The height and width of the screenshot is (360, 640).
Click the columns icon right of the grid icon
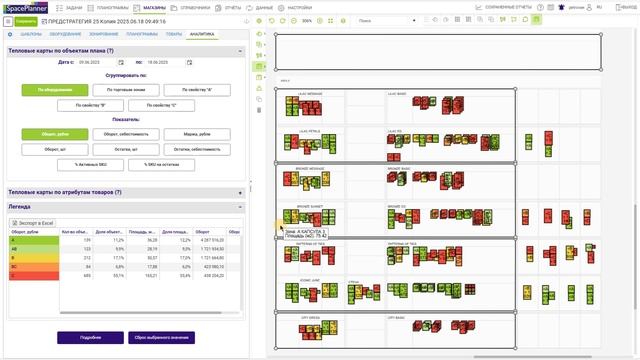pos(469,20)
